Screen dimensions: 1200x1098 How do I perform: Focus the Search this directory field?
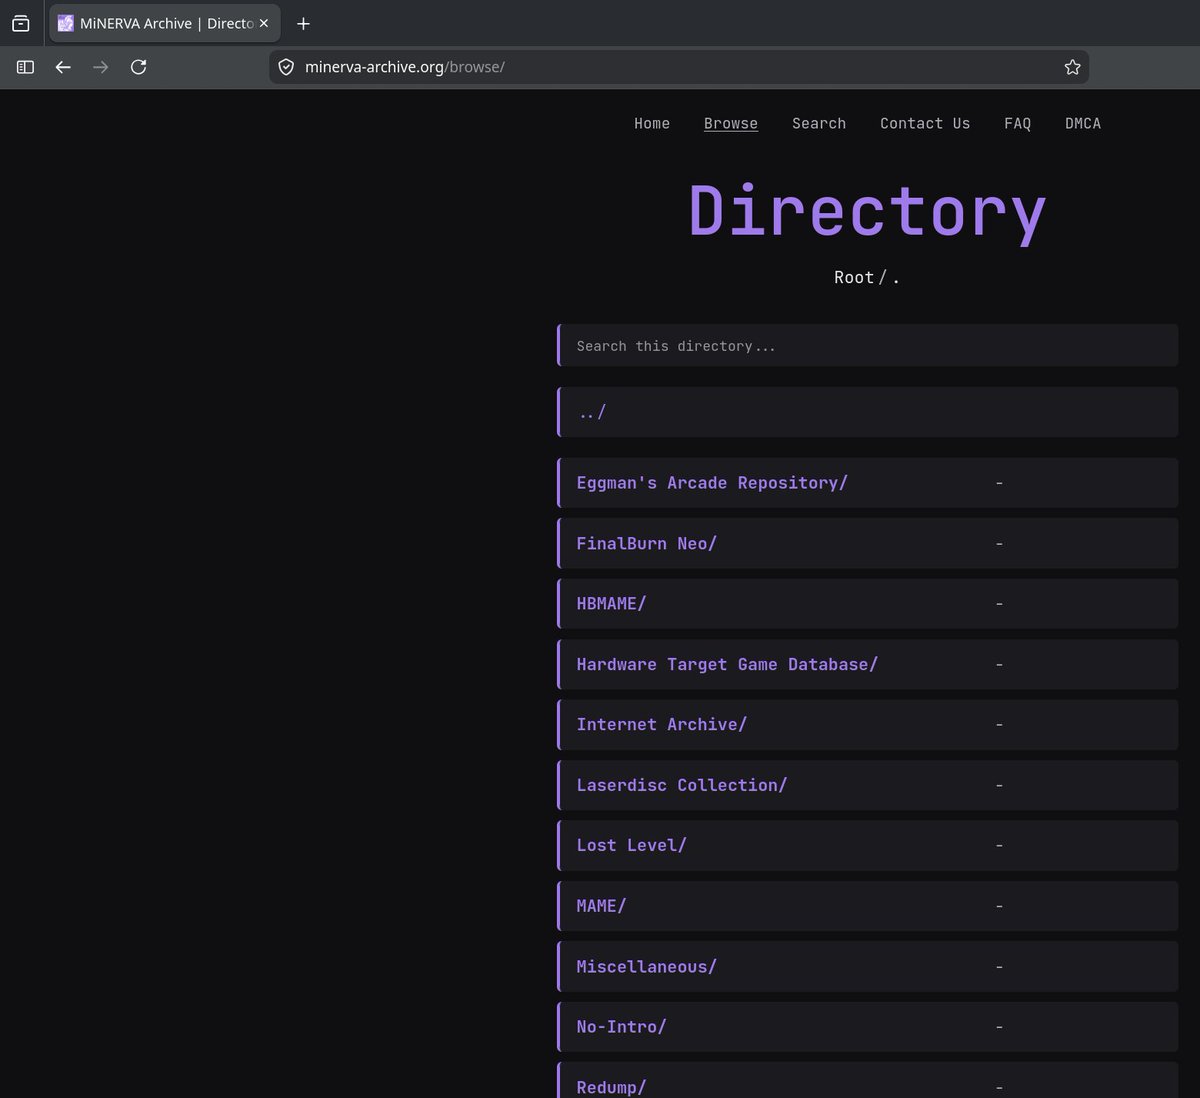point(868,345)
